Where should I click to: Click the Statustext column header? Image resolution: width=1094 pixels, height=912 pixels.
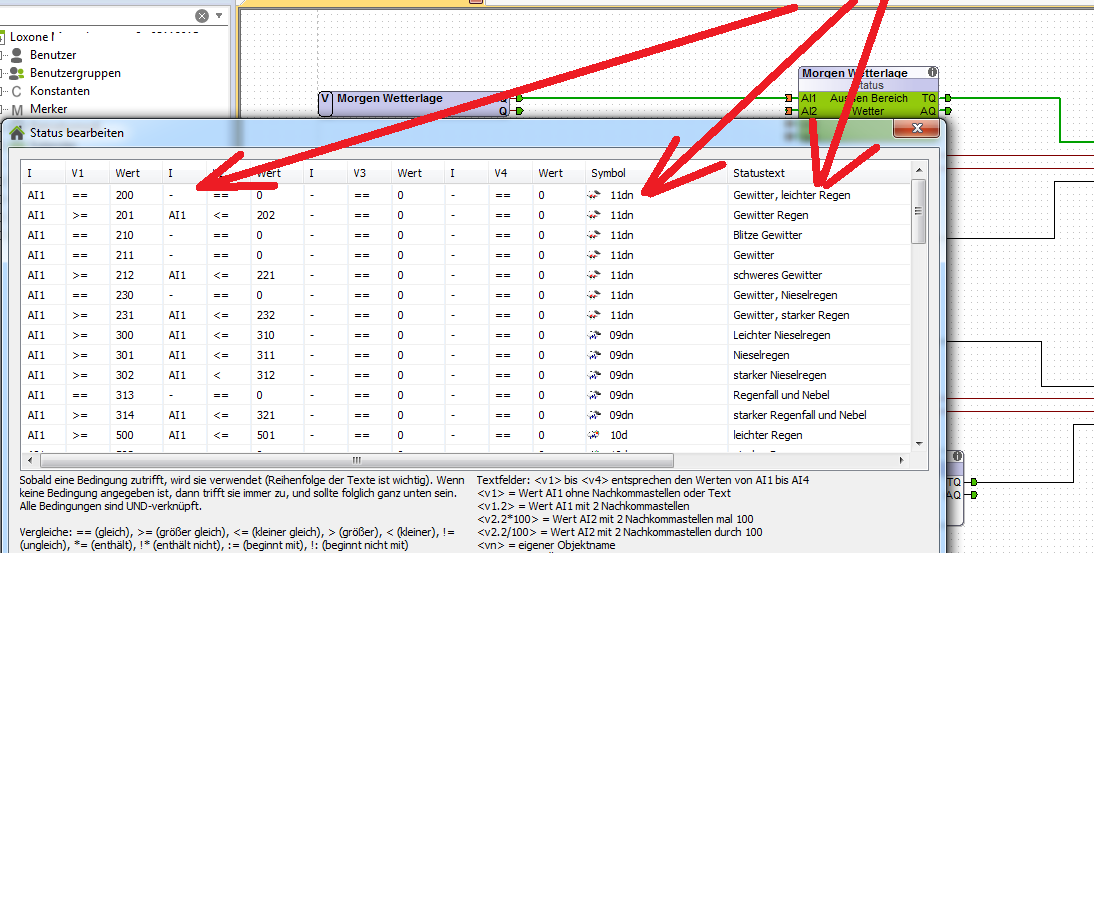(x=818, y=173)
